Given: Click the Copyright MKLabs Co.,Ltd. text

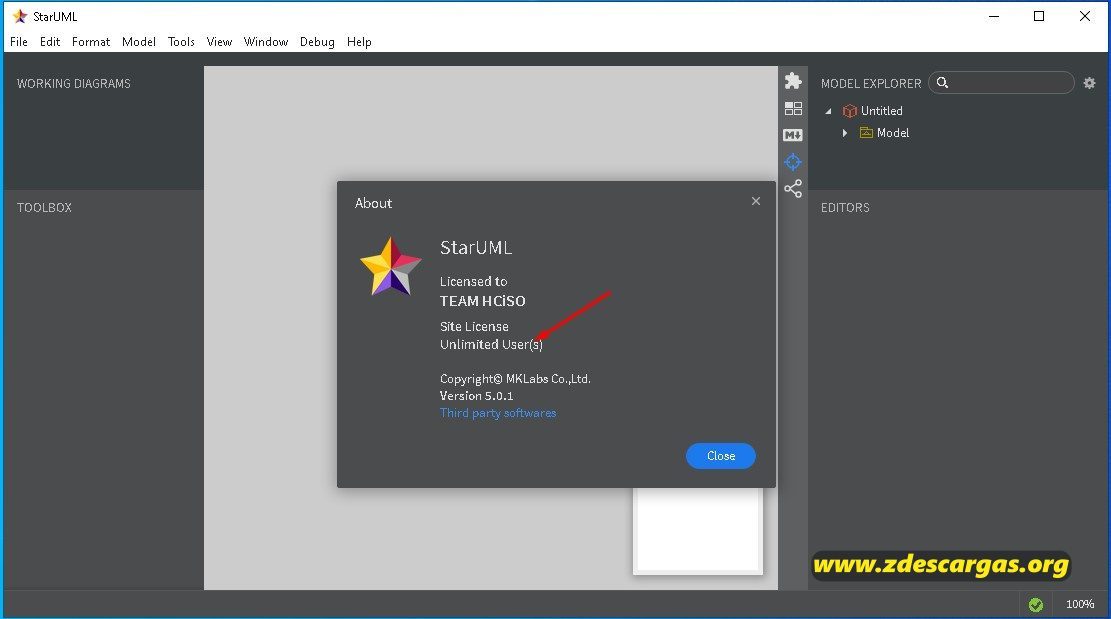Looking at the screenshot, I should tap(515, 379).
